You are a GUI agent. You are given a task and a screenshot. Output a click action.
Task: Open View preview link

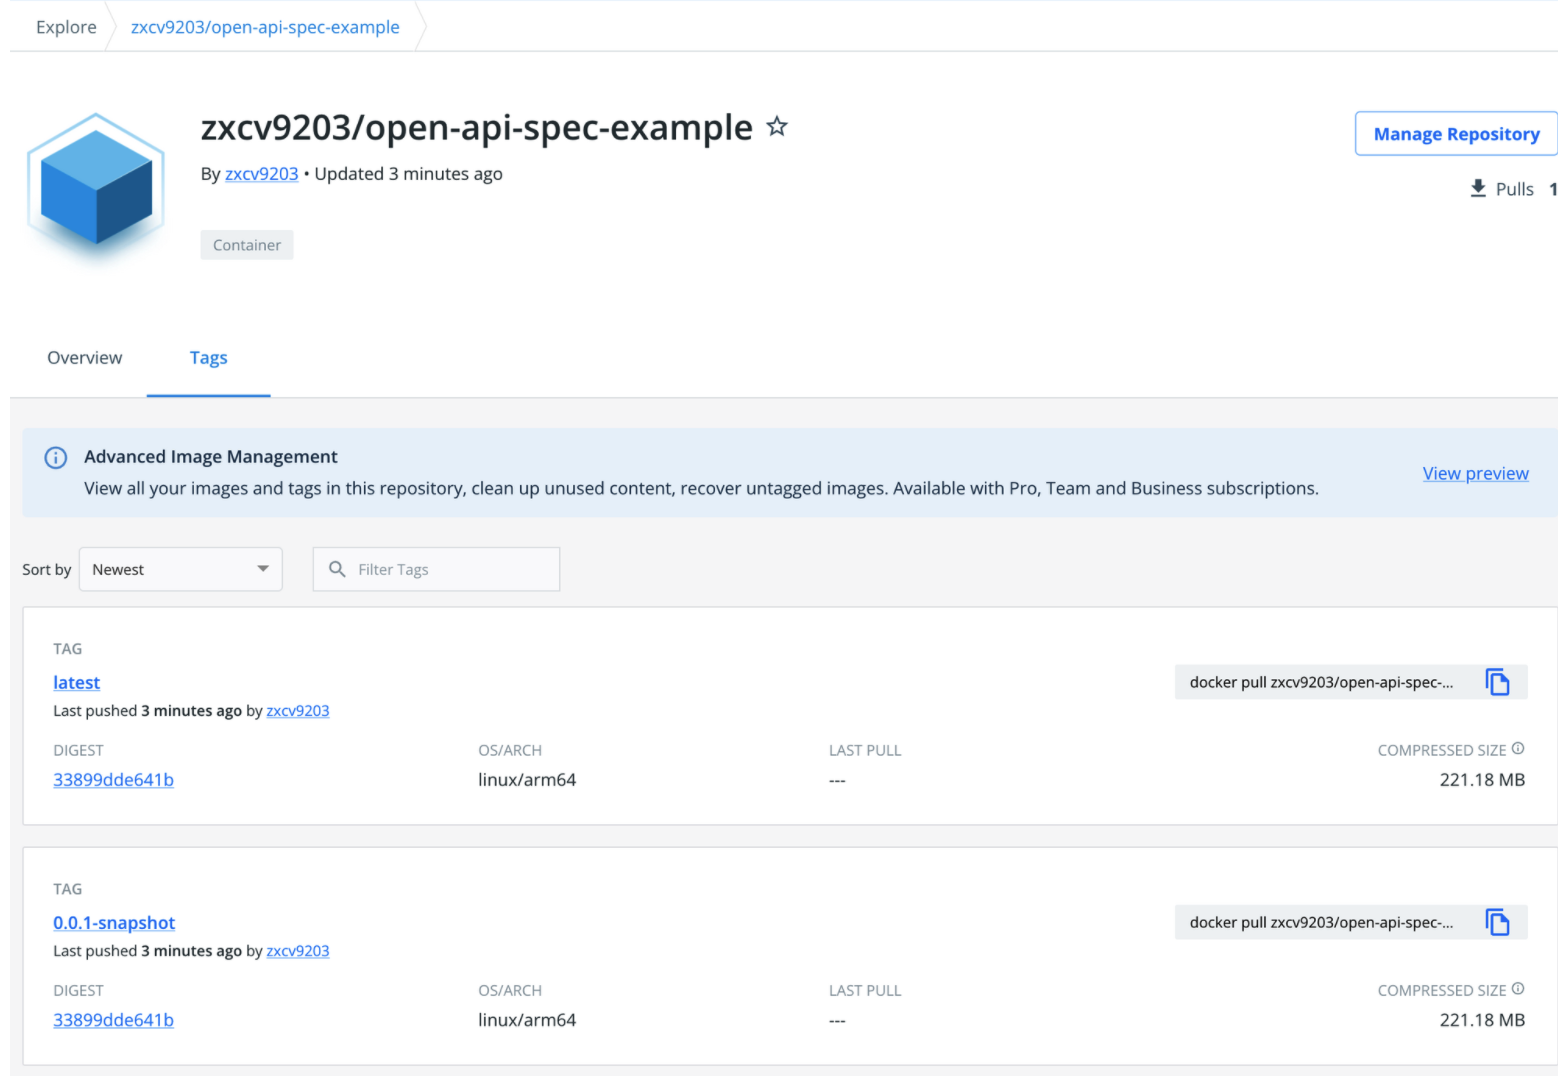point(1475,473)
